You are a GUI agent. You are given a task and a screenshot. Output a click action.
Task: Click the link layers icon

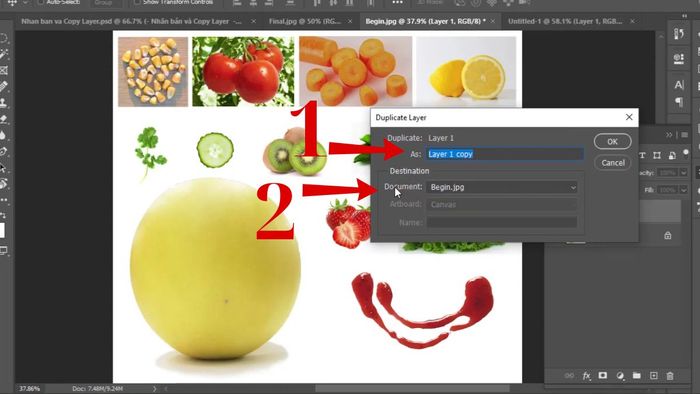tap(569, 376)
